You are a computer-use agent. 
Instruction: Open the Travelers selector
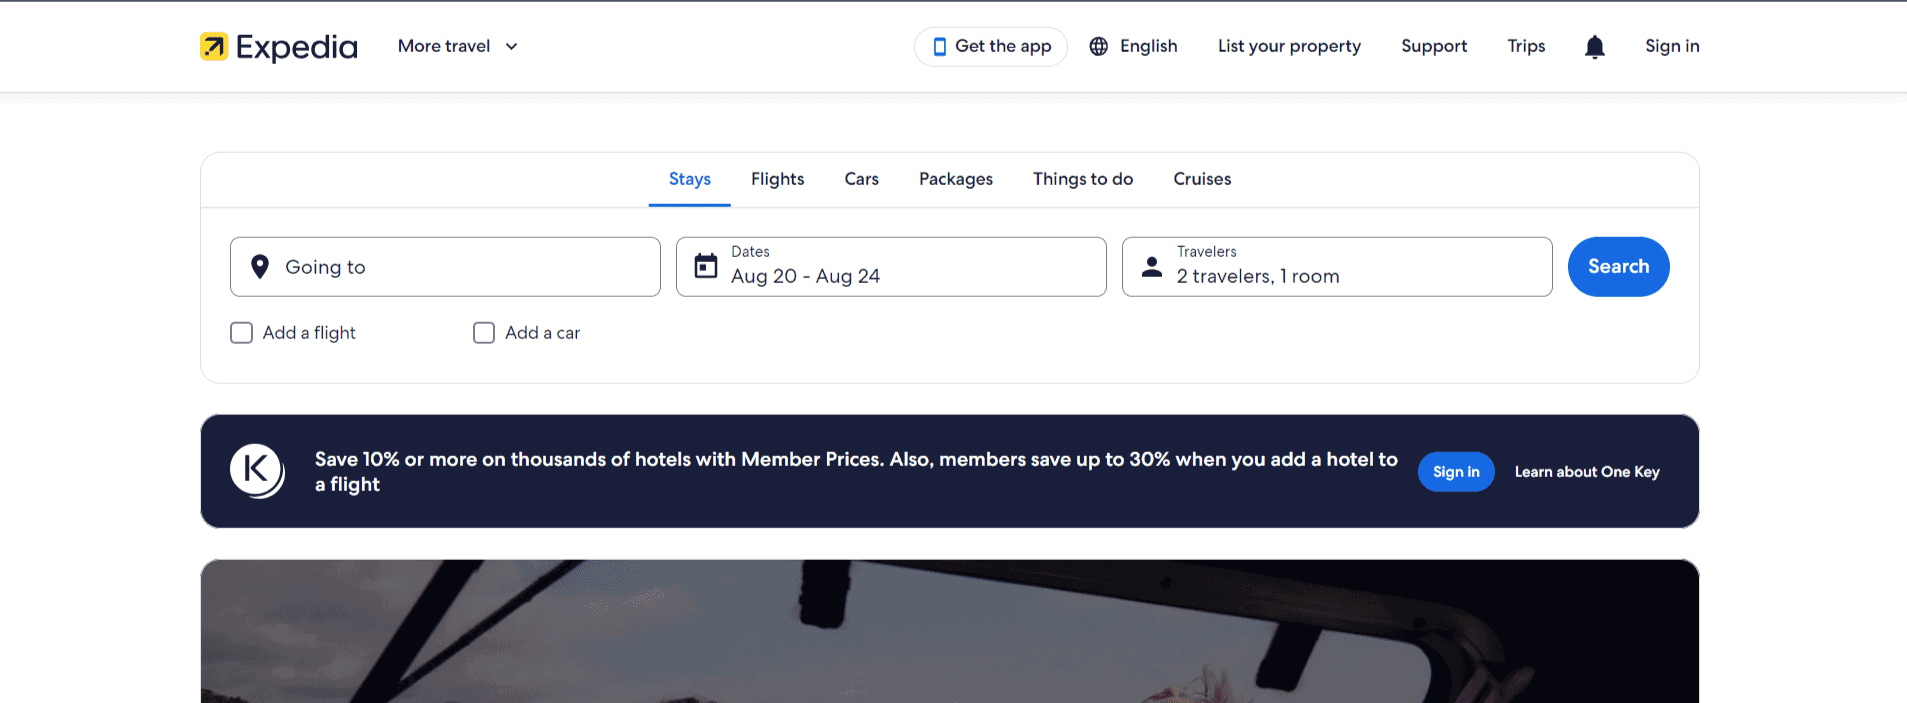click(1337, 266)
